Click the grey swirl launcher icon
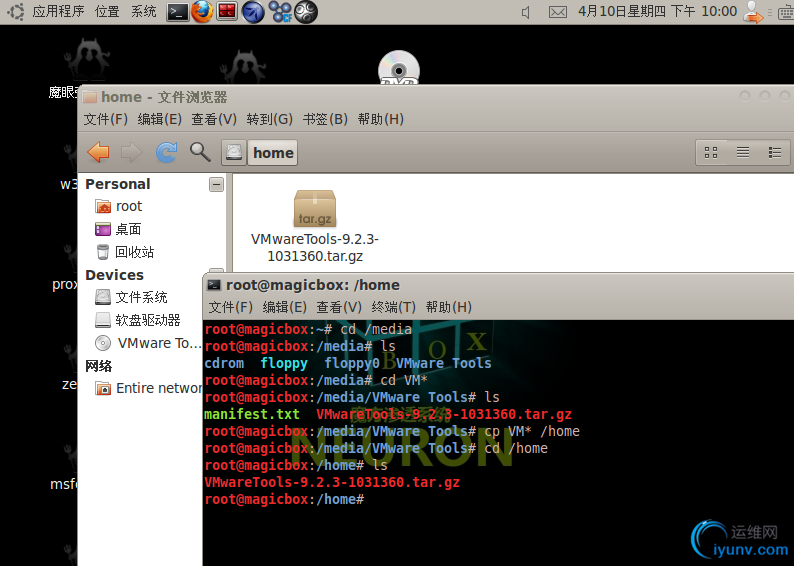Image resolution: width=794 pixels, height=566 pixels. 305,12
